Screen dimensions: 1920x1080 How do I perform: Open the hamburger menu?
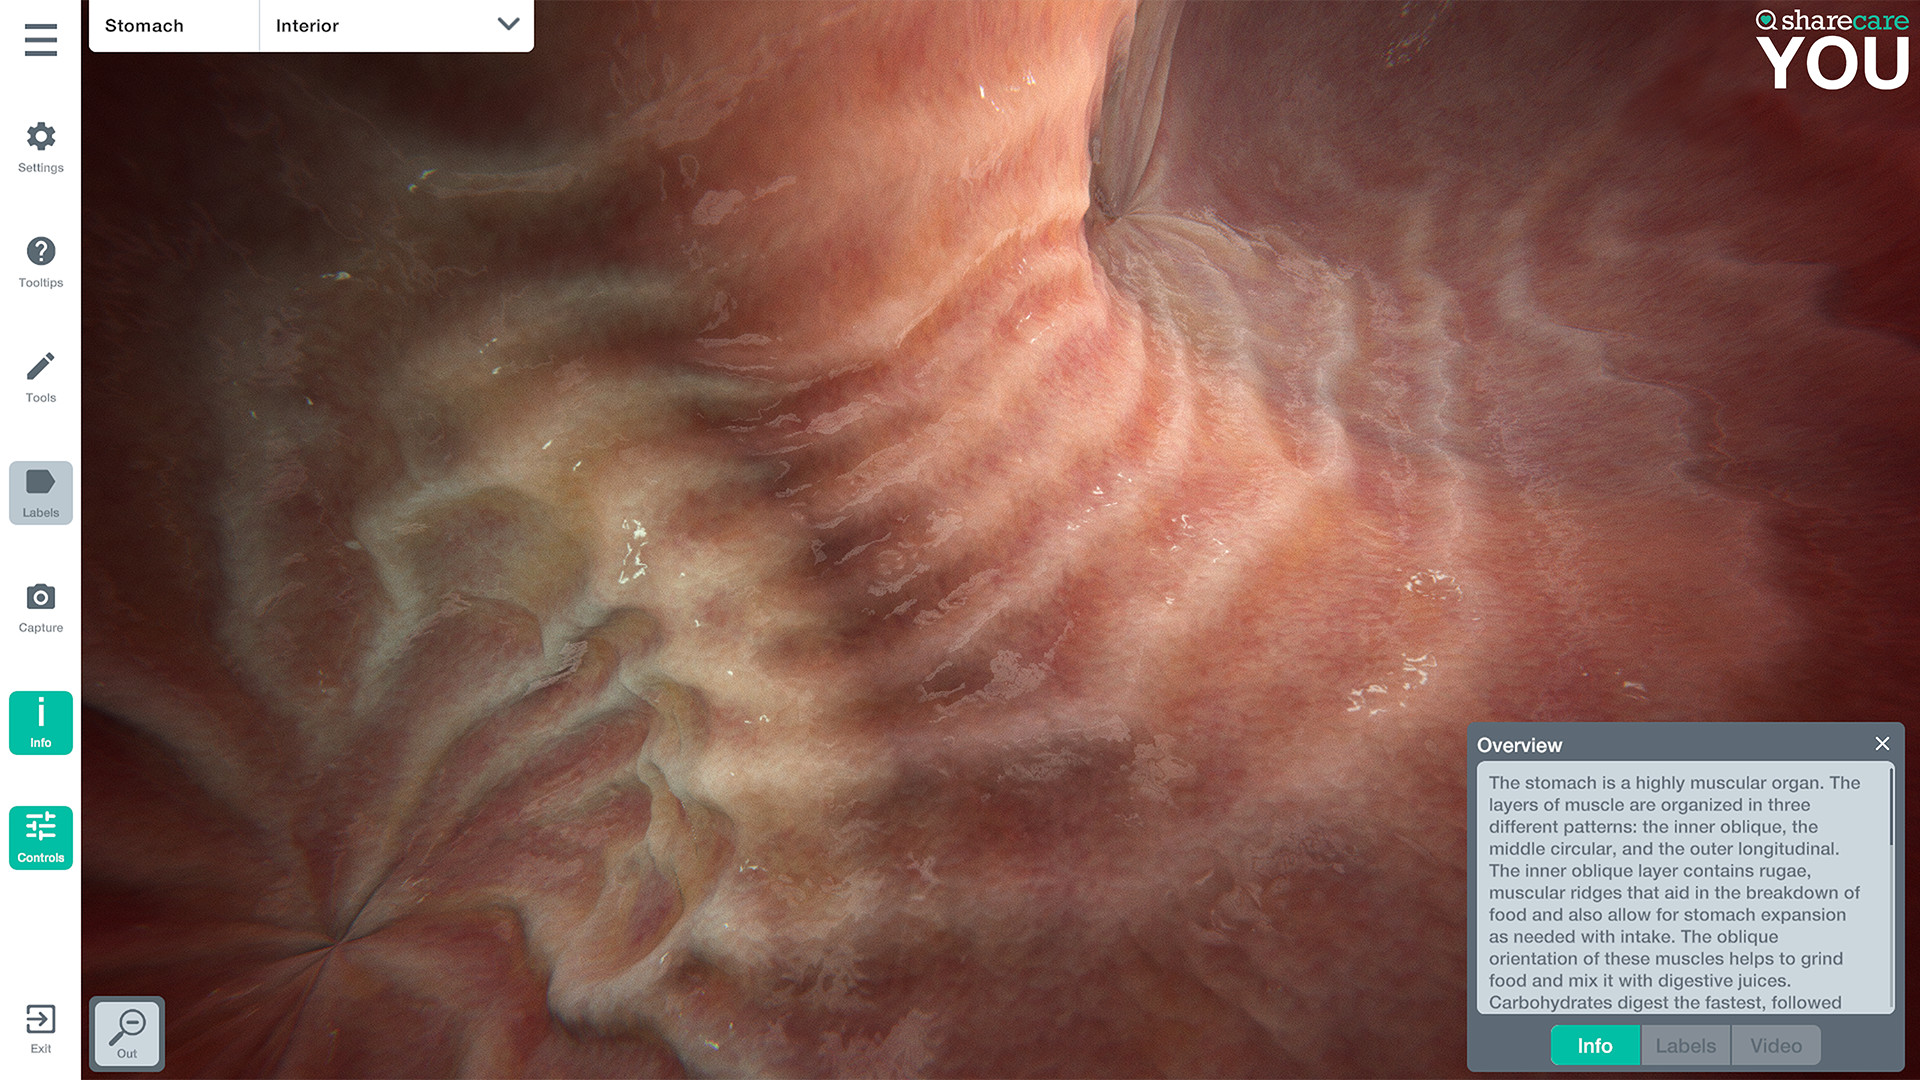40,40
